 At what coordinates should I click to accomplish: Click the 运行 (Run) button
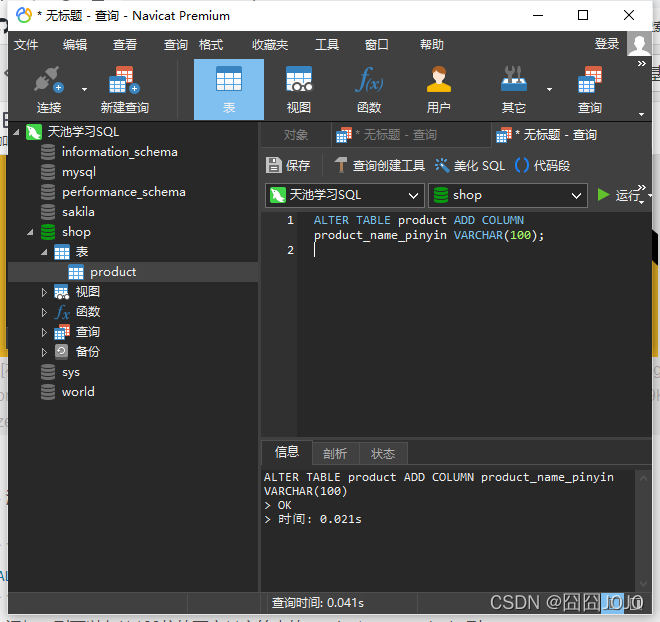tap(618, 195)
